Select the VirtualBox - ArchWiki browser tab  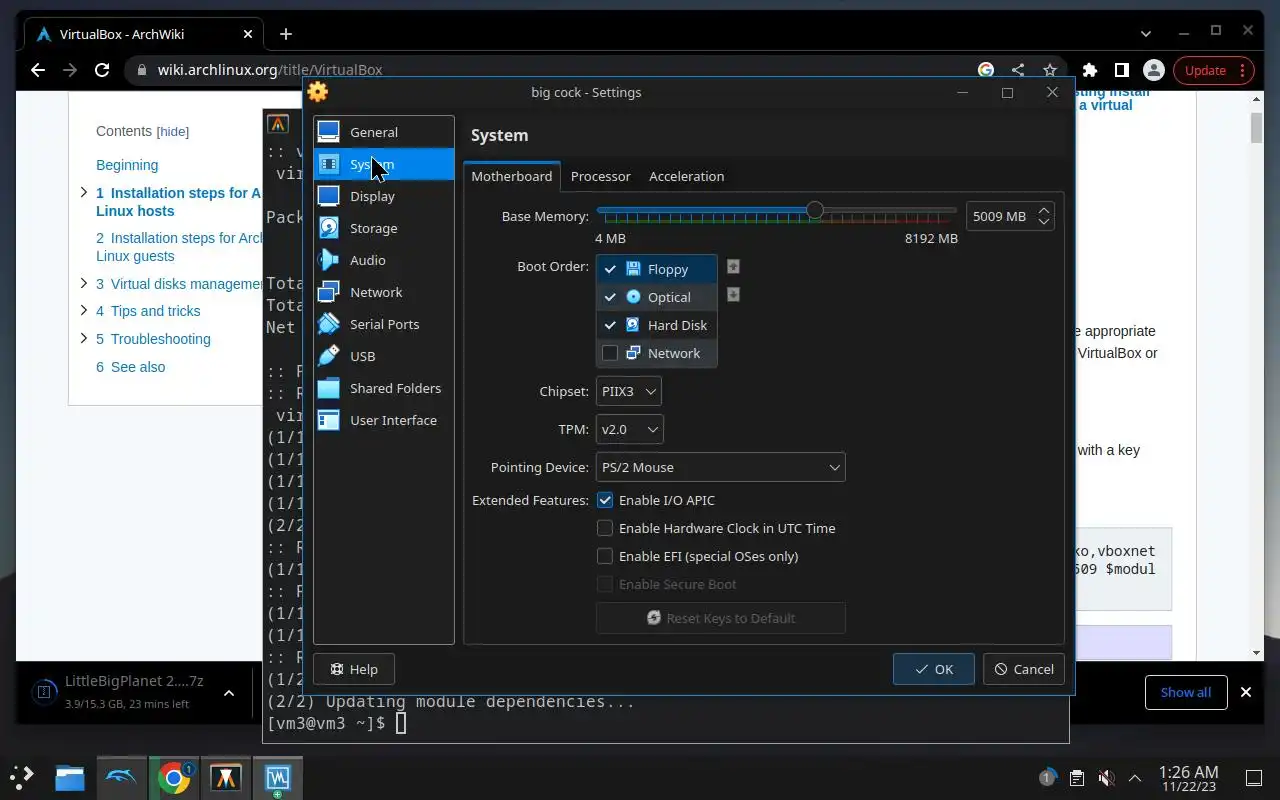144,34
